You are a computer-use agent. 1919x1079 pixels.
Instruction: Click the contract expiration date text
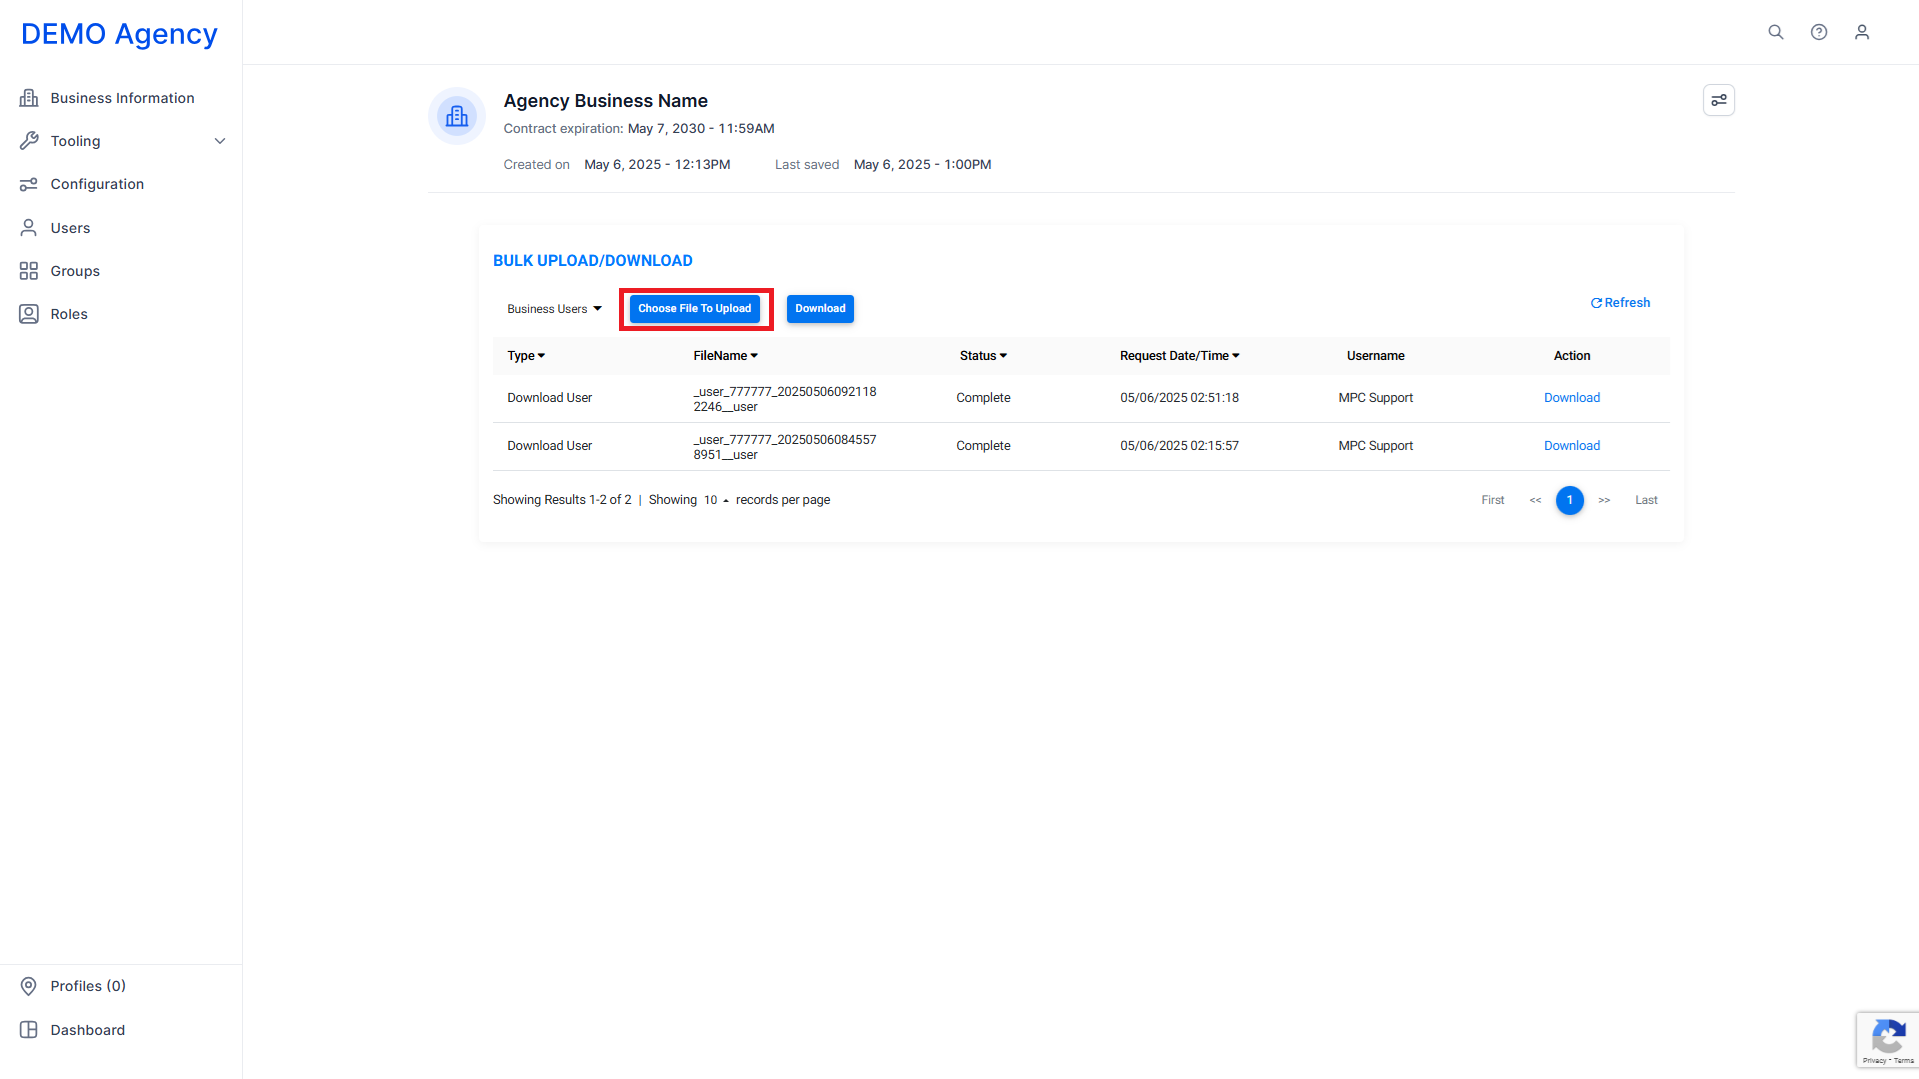(x=701, y=129)
